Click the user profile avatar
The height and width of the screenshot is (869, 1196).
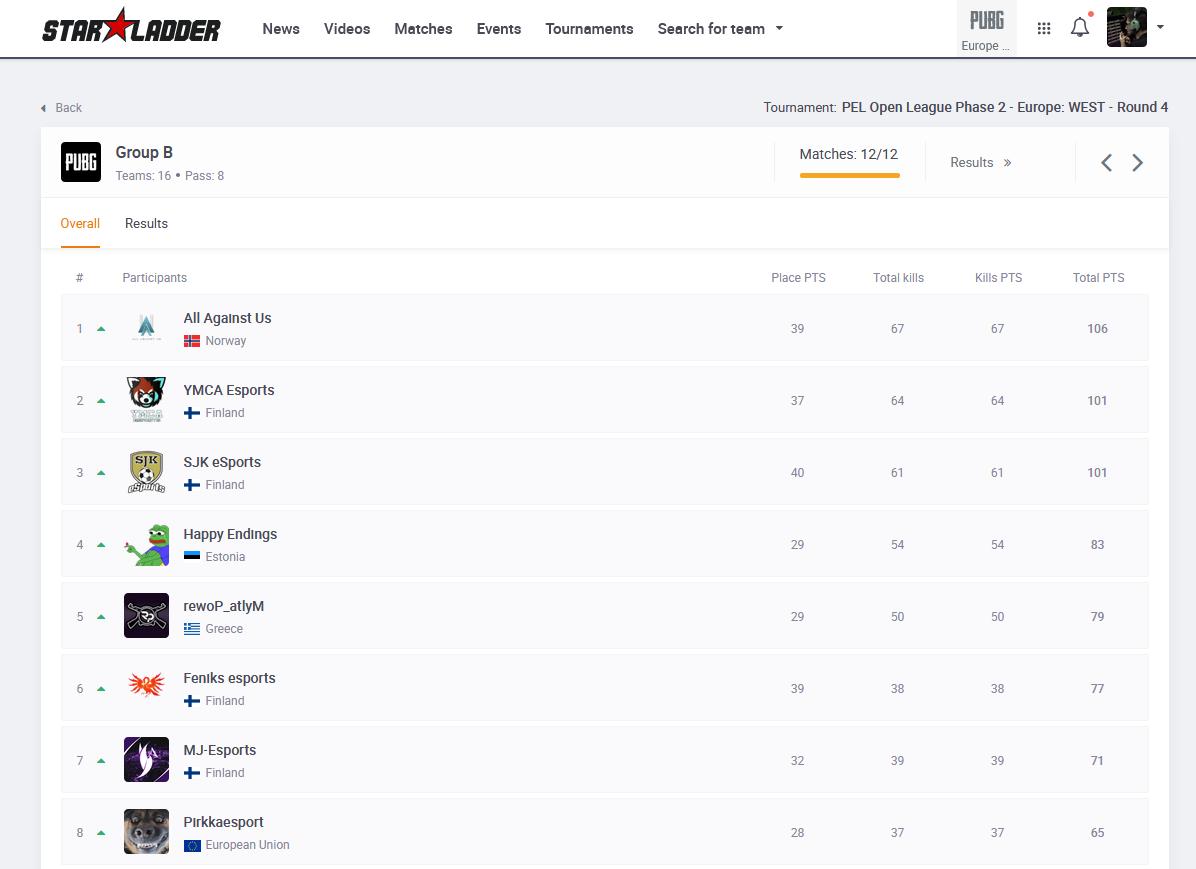point(1127,27)
